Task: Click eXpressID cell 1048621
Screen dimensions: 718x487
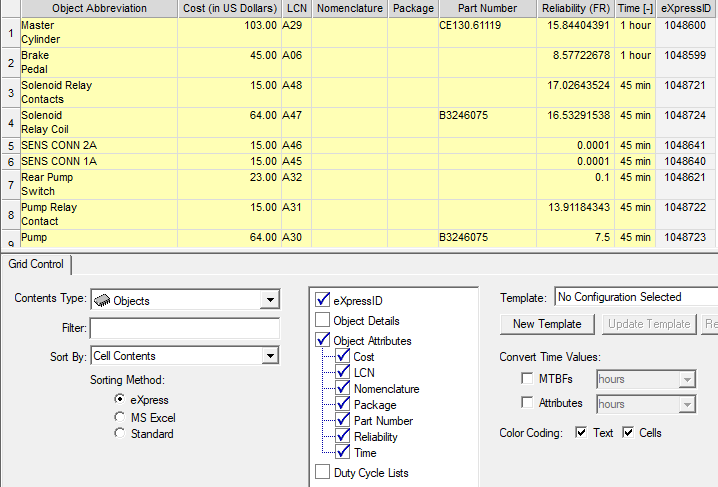Action: 686,184
